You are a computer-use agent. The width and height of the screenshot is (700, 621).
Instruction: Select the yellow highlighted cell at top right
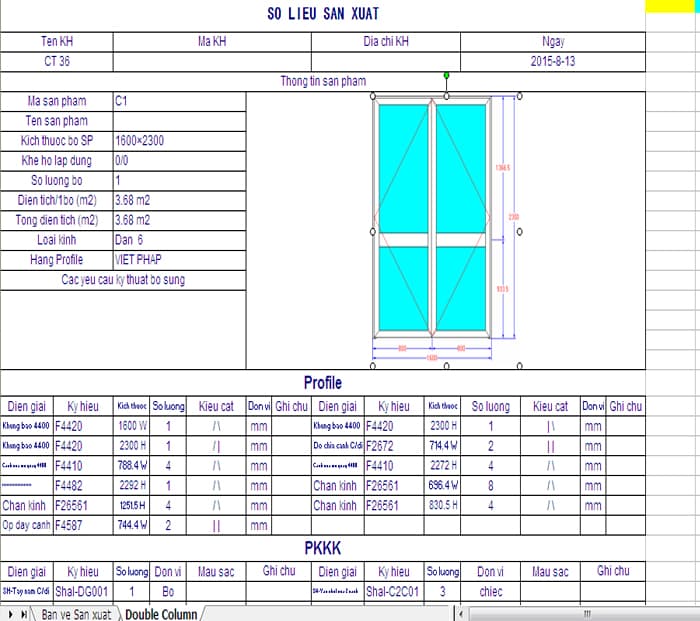click(672, 6)
